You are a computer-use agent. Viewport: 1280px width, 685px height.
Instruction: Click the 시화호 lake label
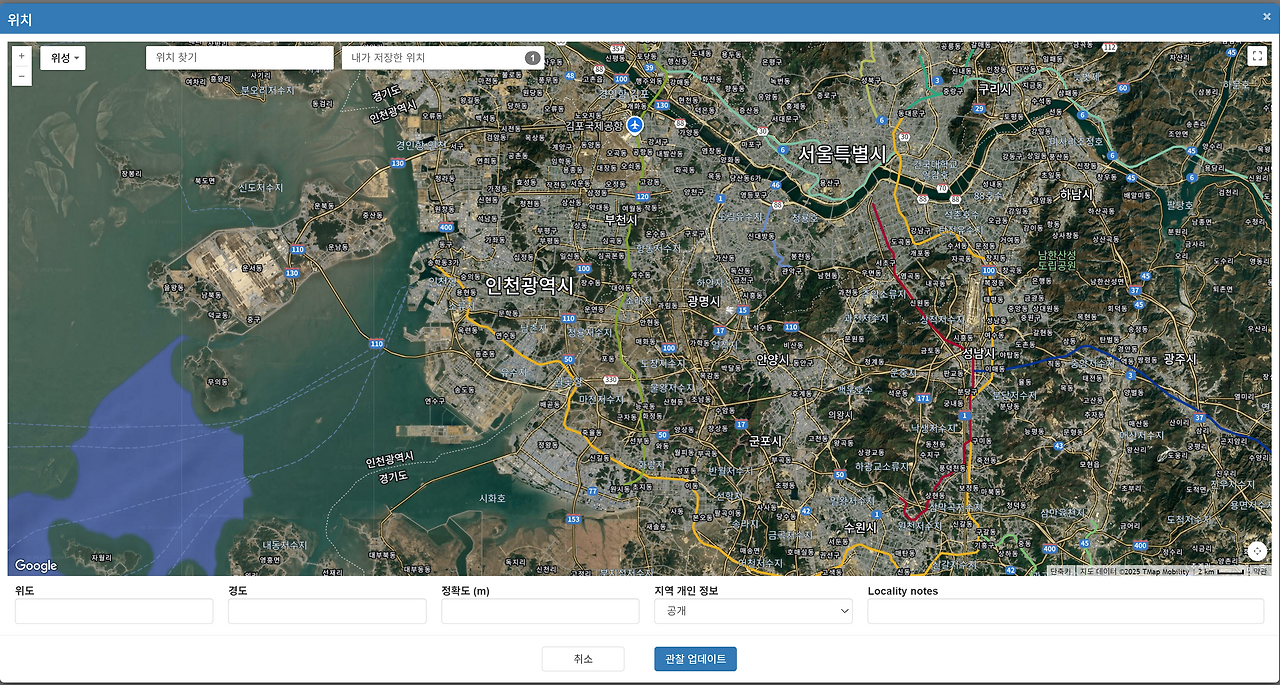point(492,498)
